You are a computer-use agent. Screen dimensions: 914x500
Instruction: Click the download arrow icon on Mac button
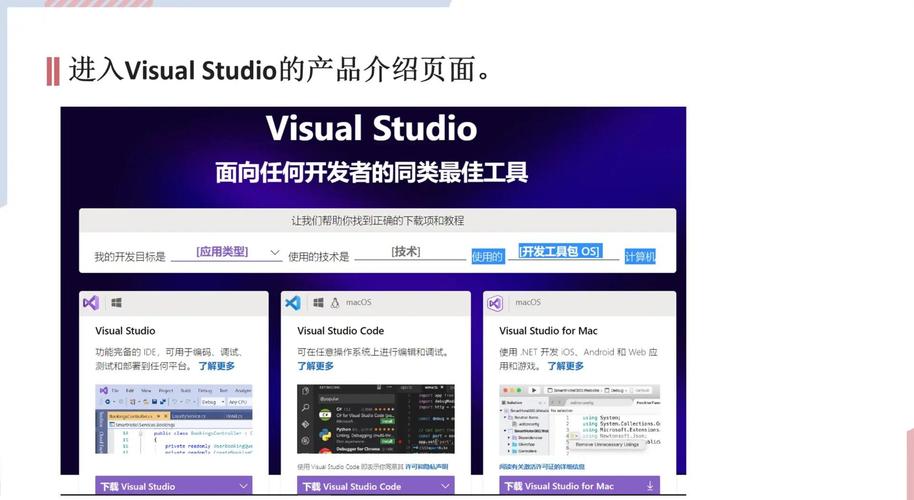click(650, 485)
